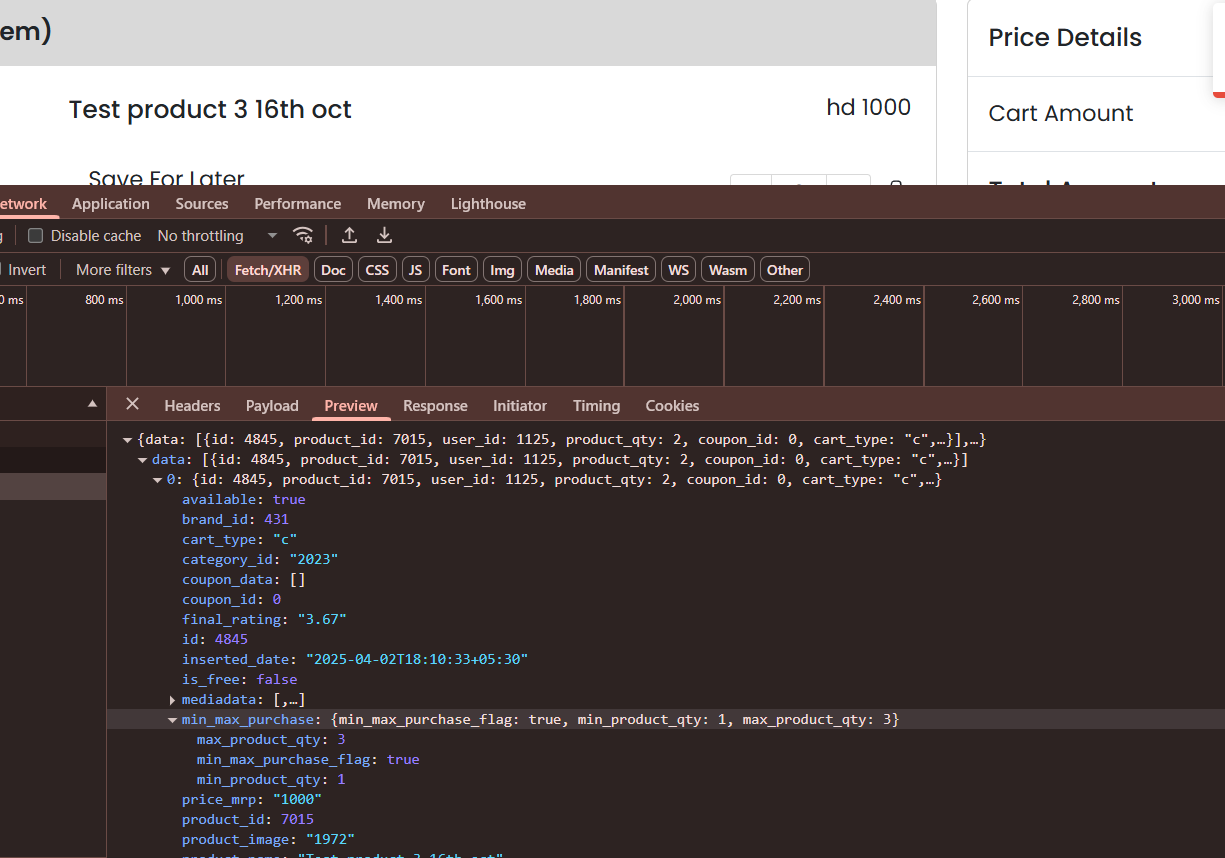
Task: Switch to the Sources tab
Action: pos(202,204)
